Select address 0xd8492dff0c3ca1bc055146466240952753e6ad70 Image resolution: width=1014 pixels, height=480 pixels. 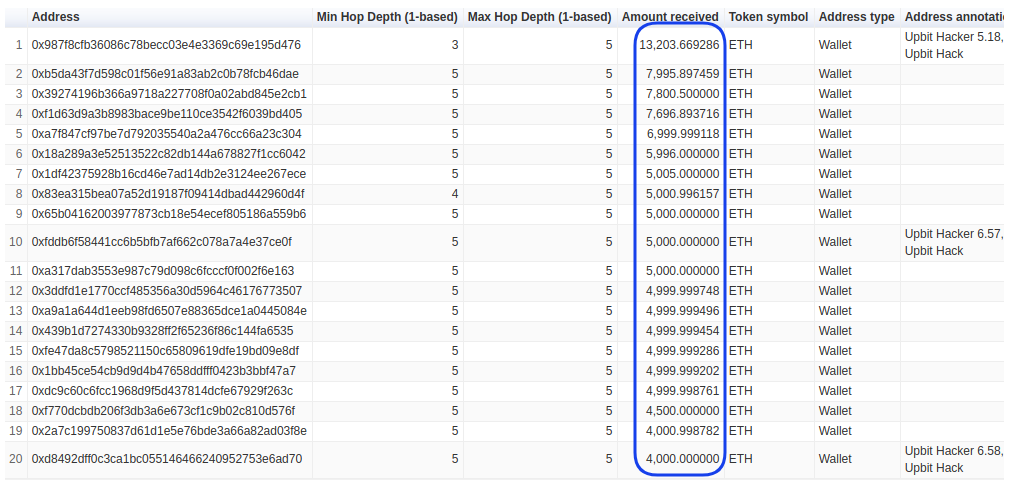pyautogui.click(x=166, y=459)
